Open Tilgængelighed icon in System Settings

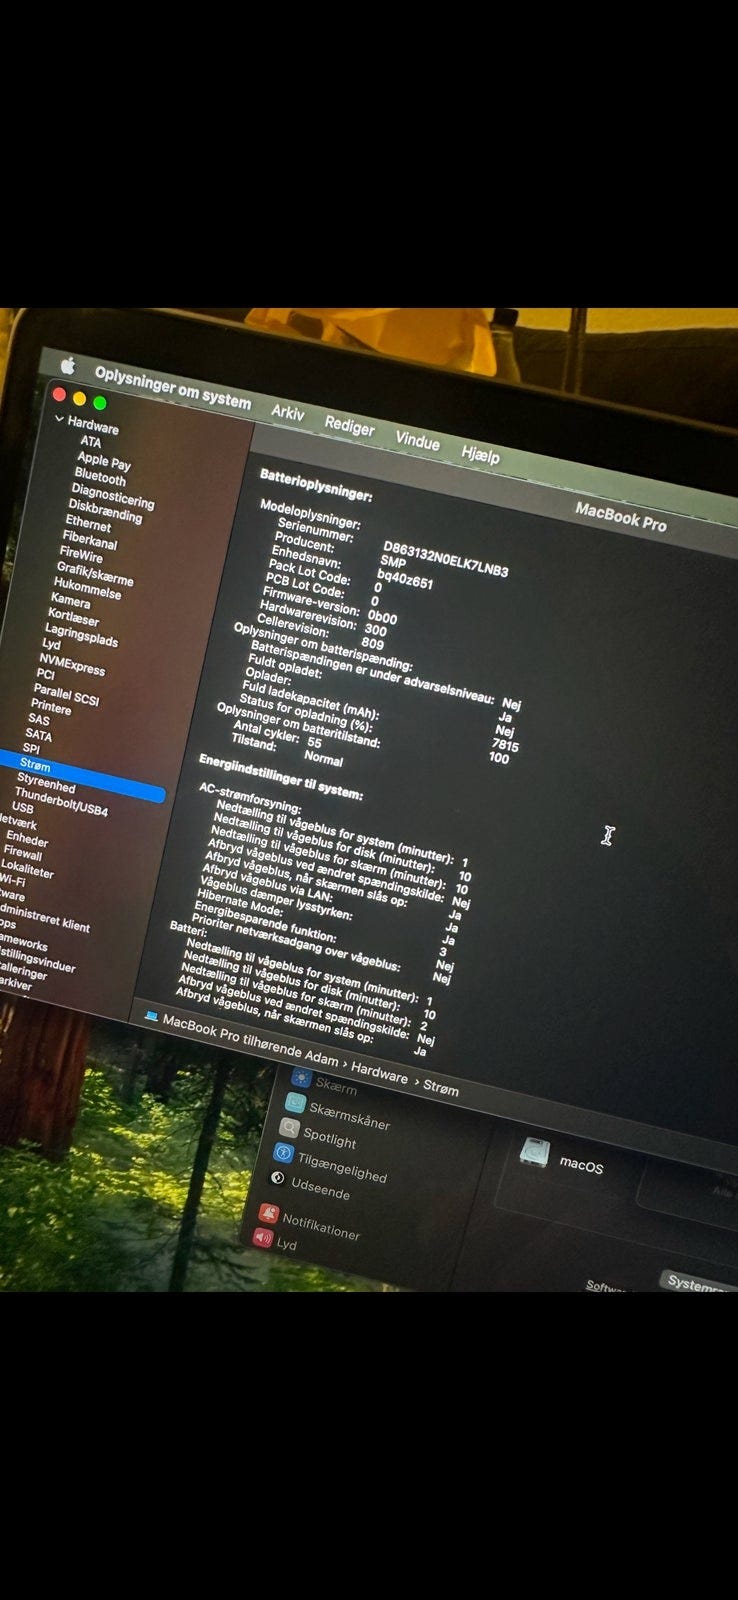pyautogui.click(x=282, y=1153)
